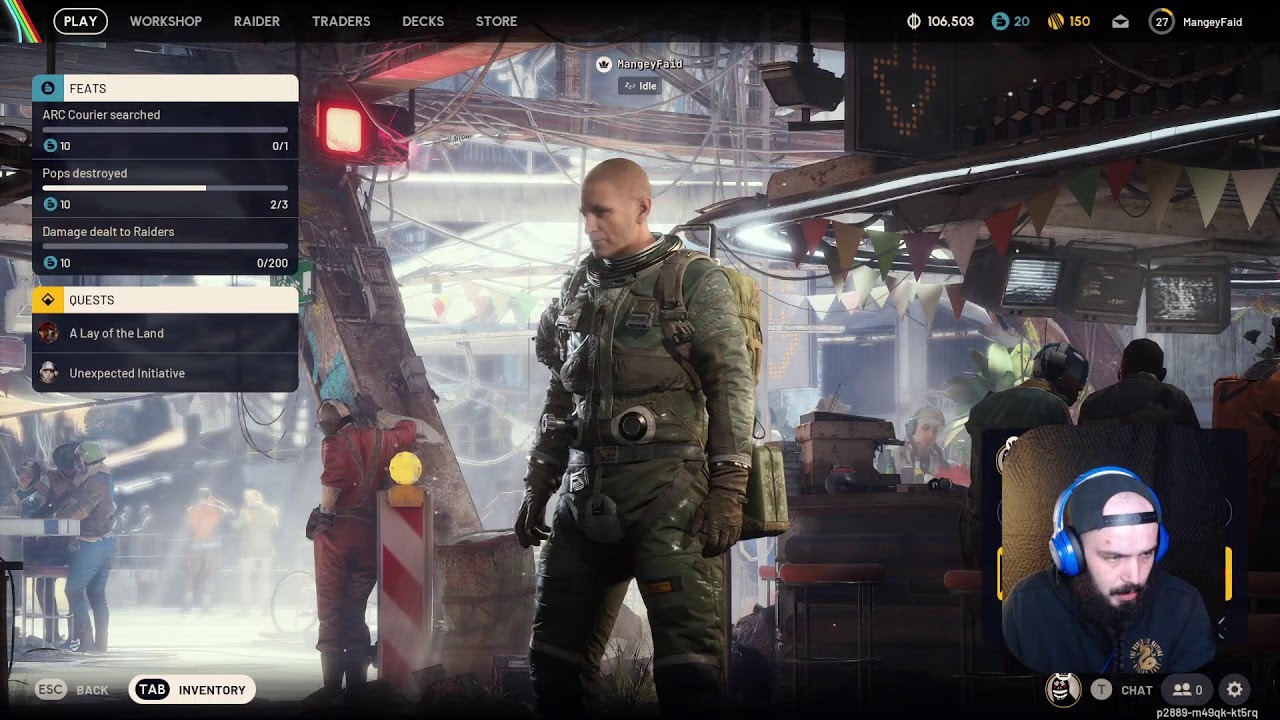
Task: Open the Traders tab
Action: [341, 21]
